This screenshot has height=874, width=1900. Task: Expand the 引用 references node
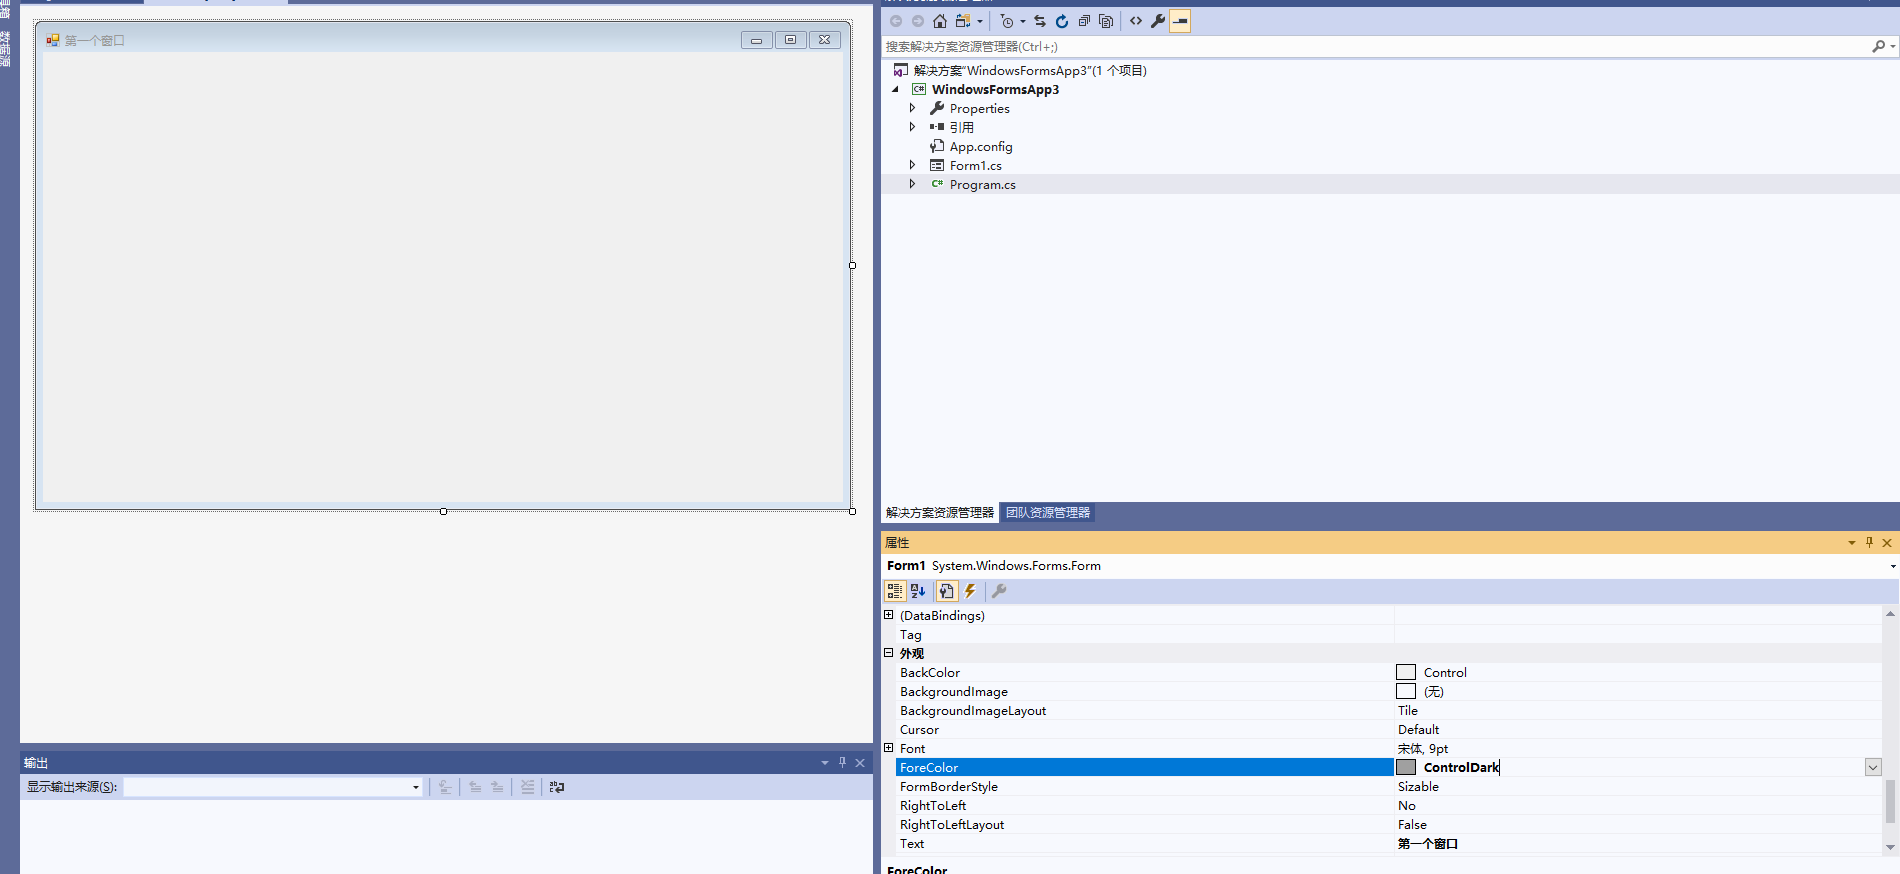912,127
